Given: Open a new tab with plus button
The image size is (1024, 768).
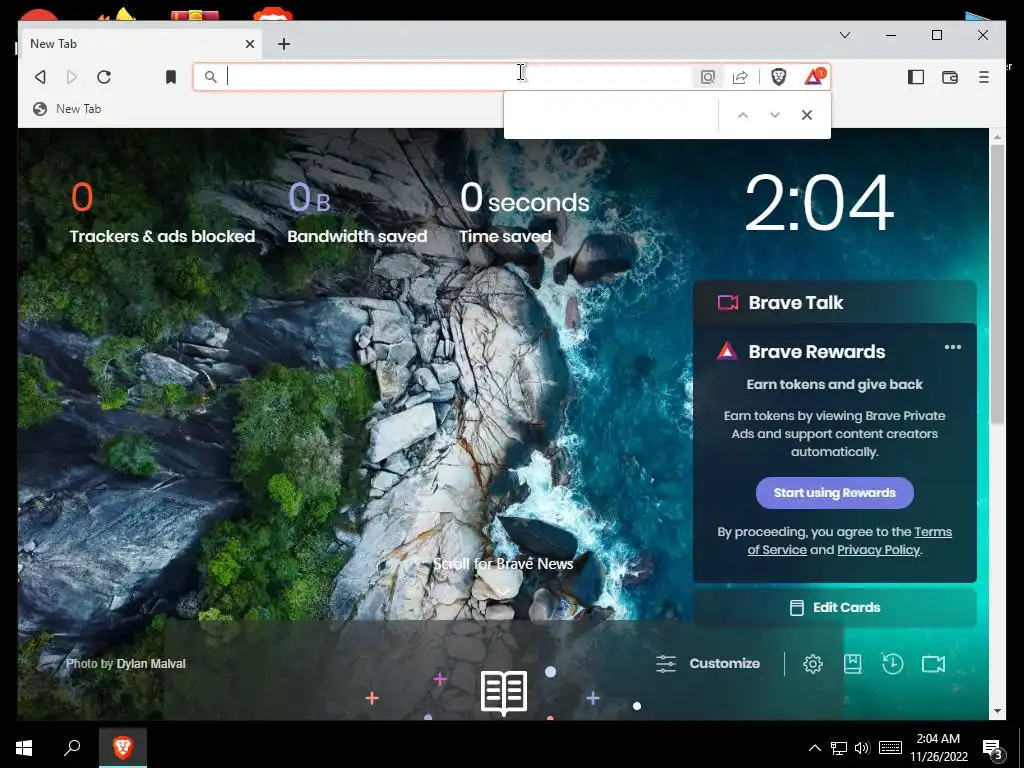Looking at the screenshot, I should tap(283, 44).
